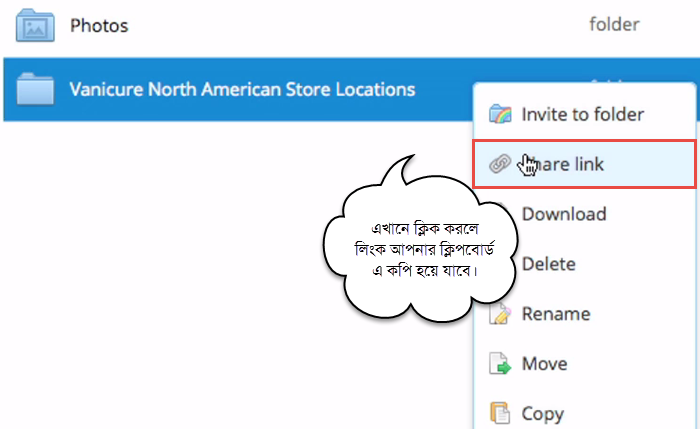Viewport: 700px width, 429px height.
Task: Select the Share link menu entry
Action: coord(585,164)
